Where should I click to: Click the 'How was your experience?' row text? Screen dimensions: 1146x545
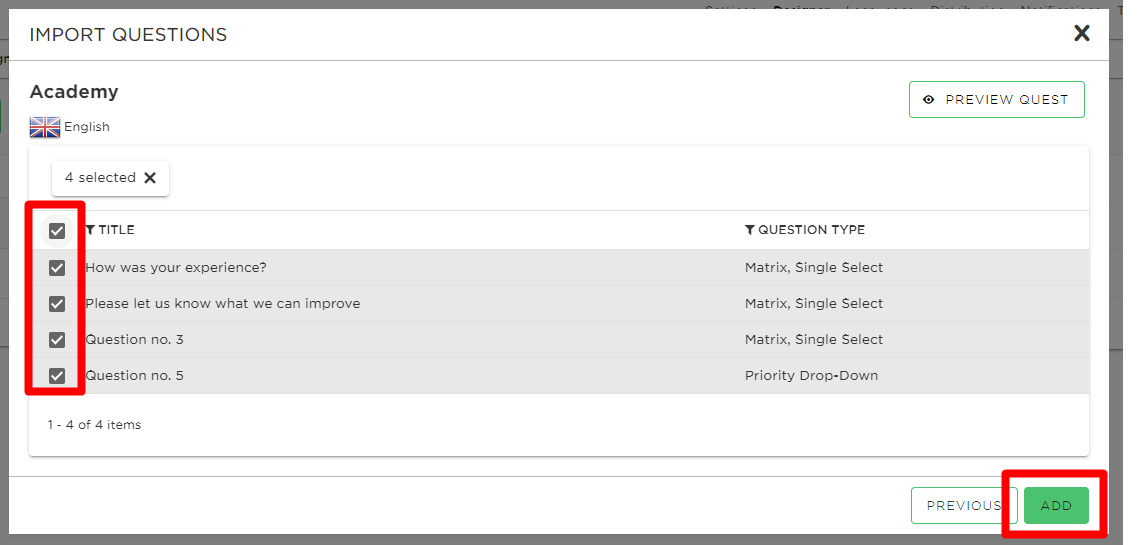[176, 267]
